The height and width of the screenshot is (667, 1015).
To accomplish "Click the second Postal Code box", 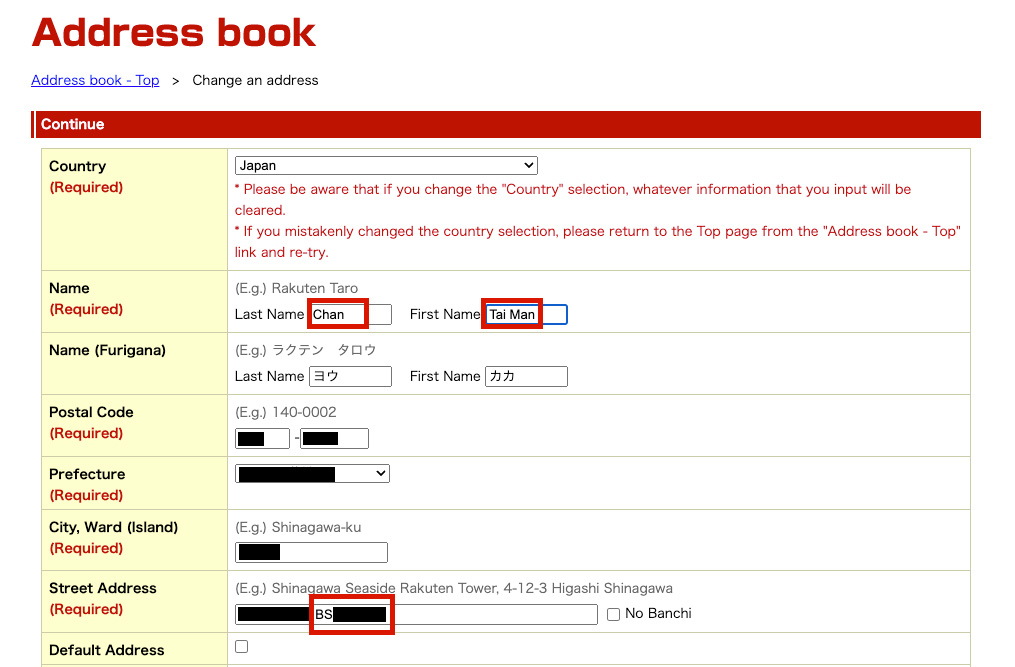I will click(334, 438).
